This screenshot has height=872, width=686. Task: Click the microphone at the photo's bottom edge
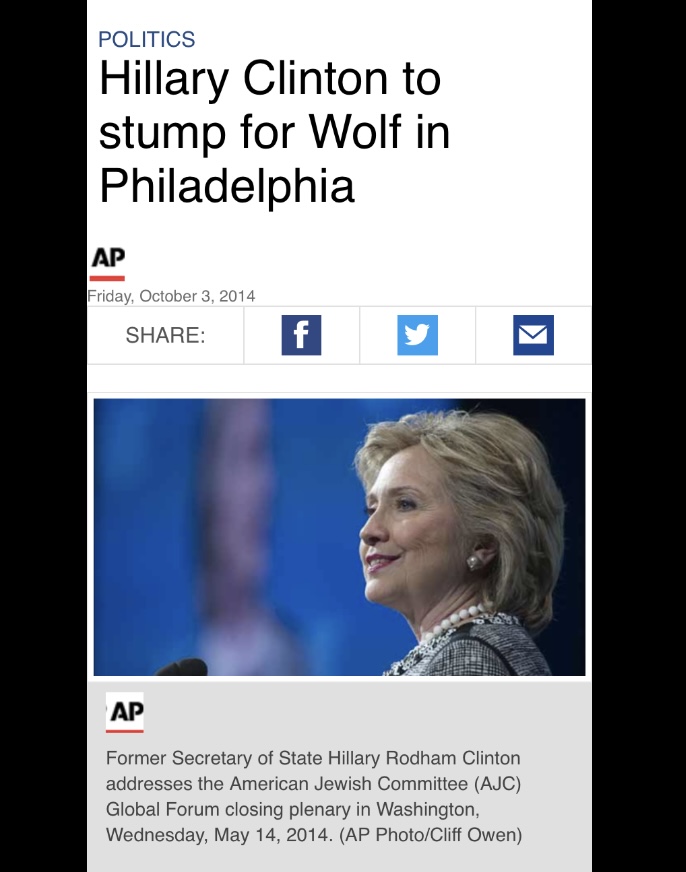pos(181,667)
